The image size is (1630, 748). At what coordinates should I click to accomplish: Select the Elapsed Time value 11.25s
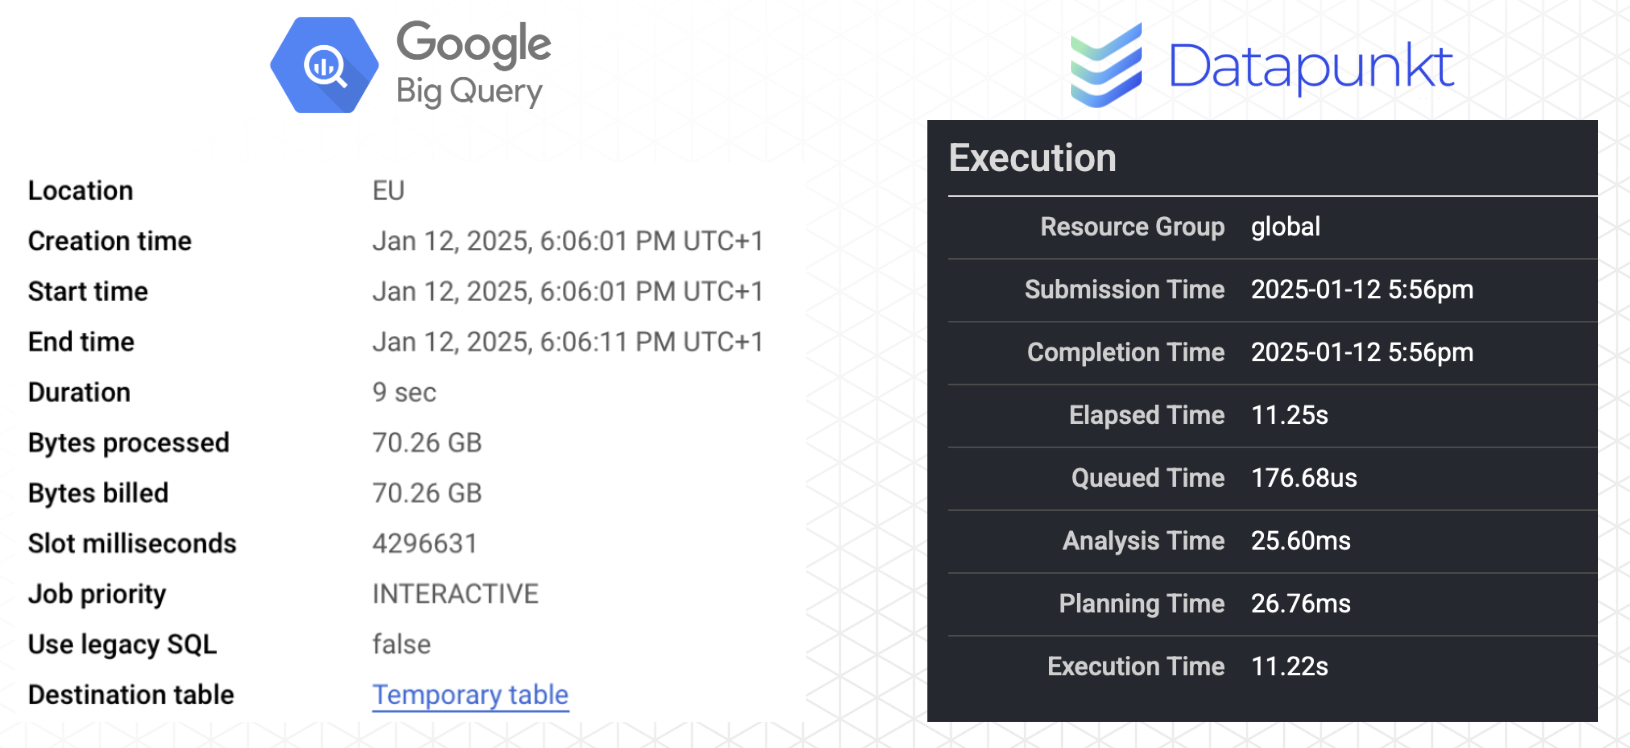pyautogui.click(x=1289, y=415)
